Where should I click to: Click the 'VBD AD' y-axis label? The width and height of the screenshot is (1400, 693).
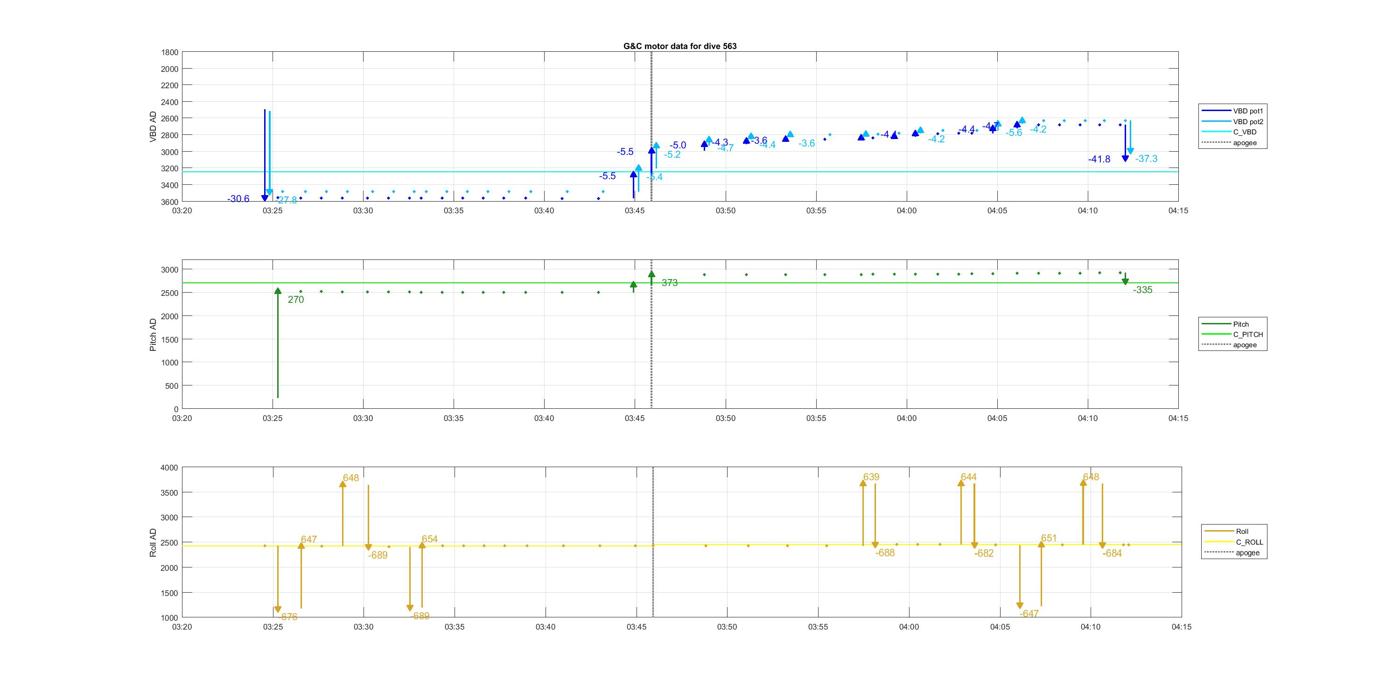tap(154, 126)
